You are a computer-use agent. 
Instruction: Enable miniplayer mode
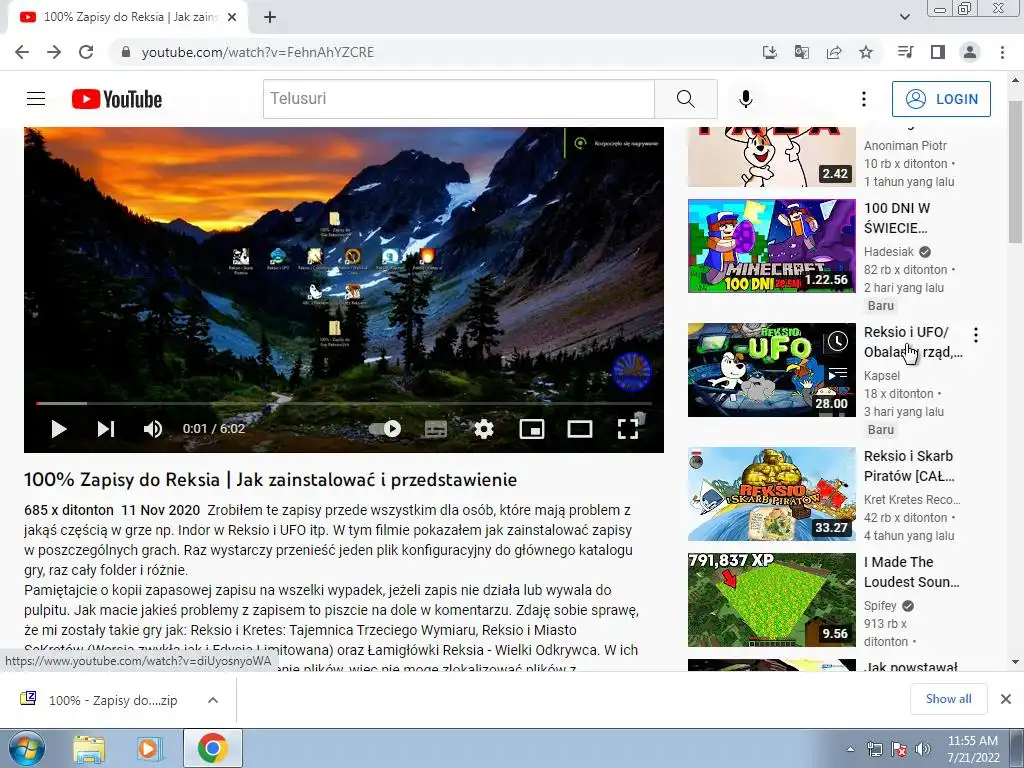pos(532,429)
